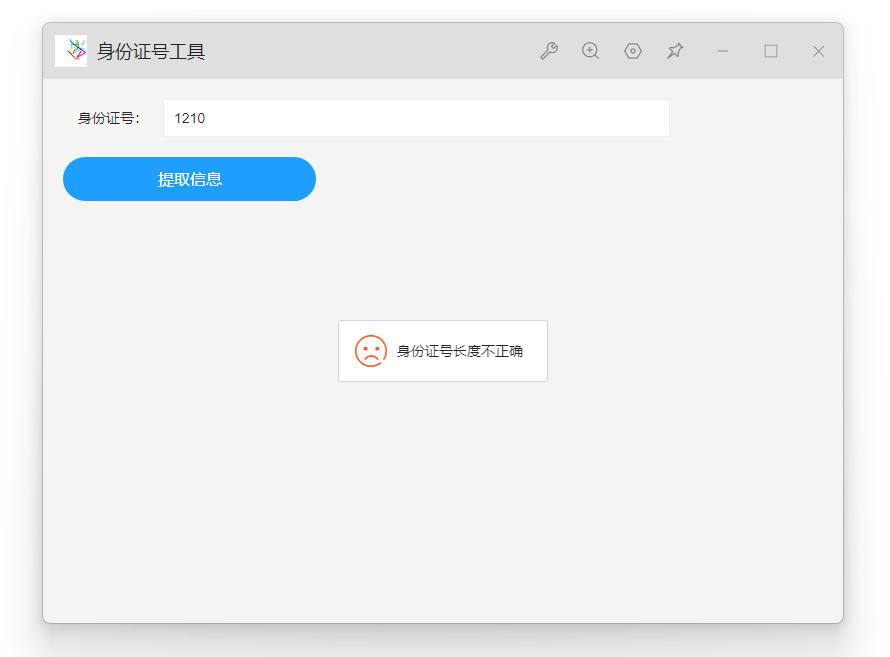Click the 身份证号长度不正确 error message
Image resolution: width=890 pixels, height=657 pixels.
click(x=460, y=351)
